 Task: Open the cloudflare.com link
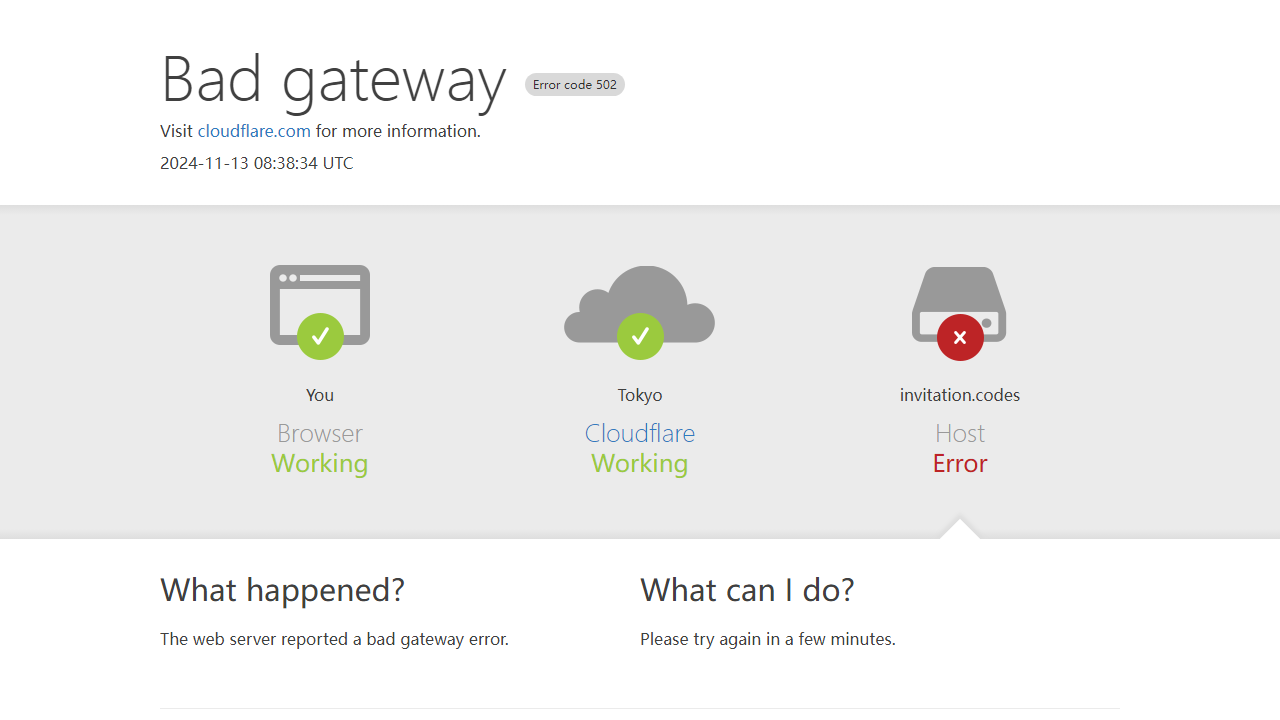coord(254,131)
